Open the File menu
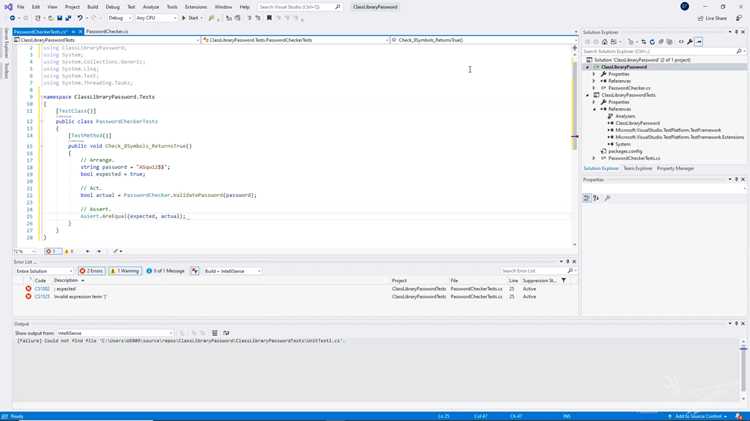750x421 pixels. pos(20,7)
